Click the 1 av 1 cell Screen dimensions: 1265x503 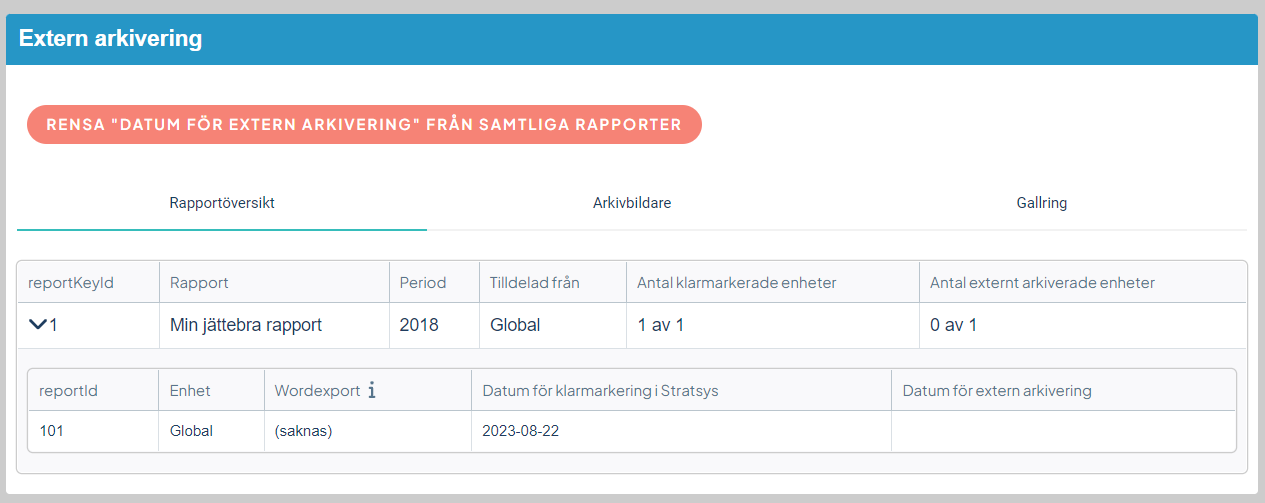[773, 325]
